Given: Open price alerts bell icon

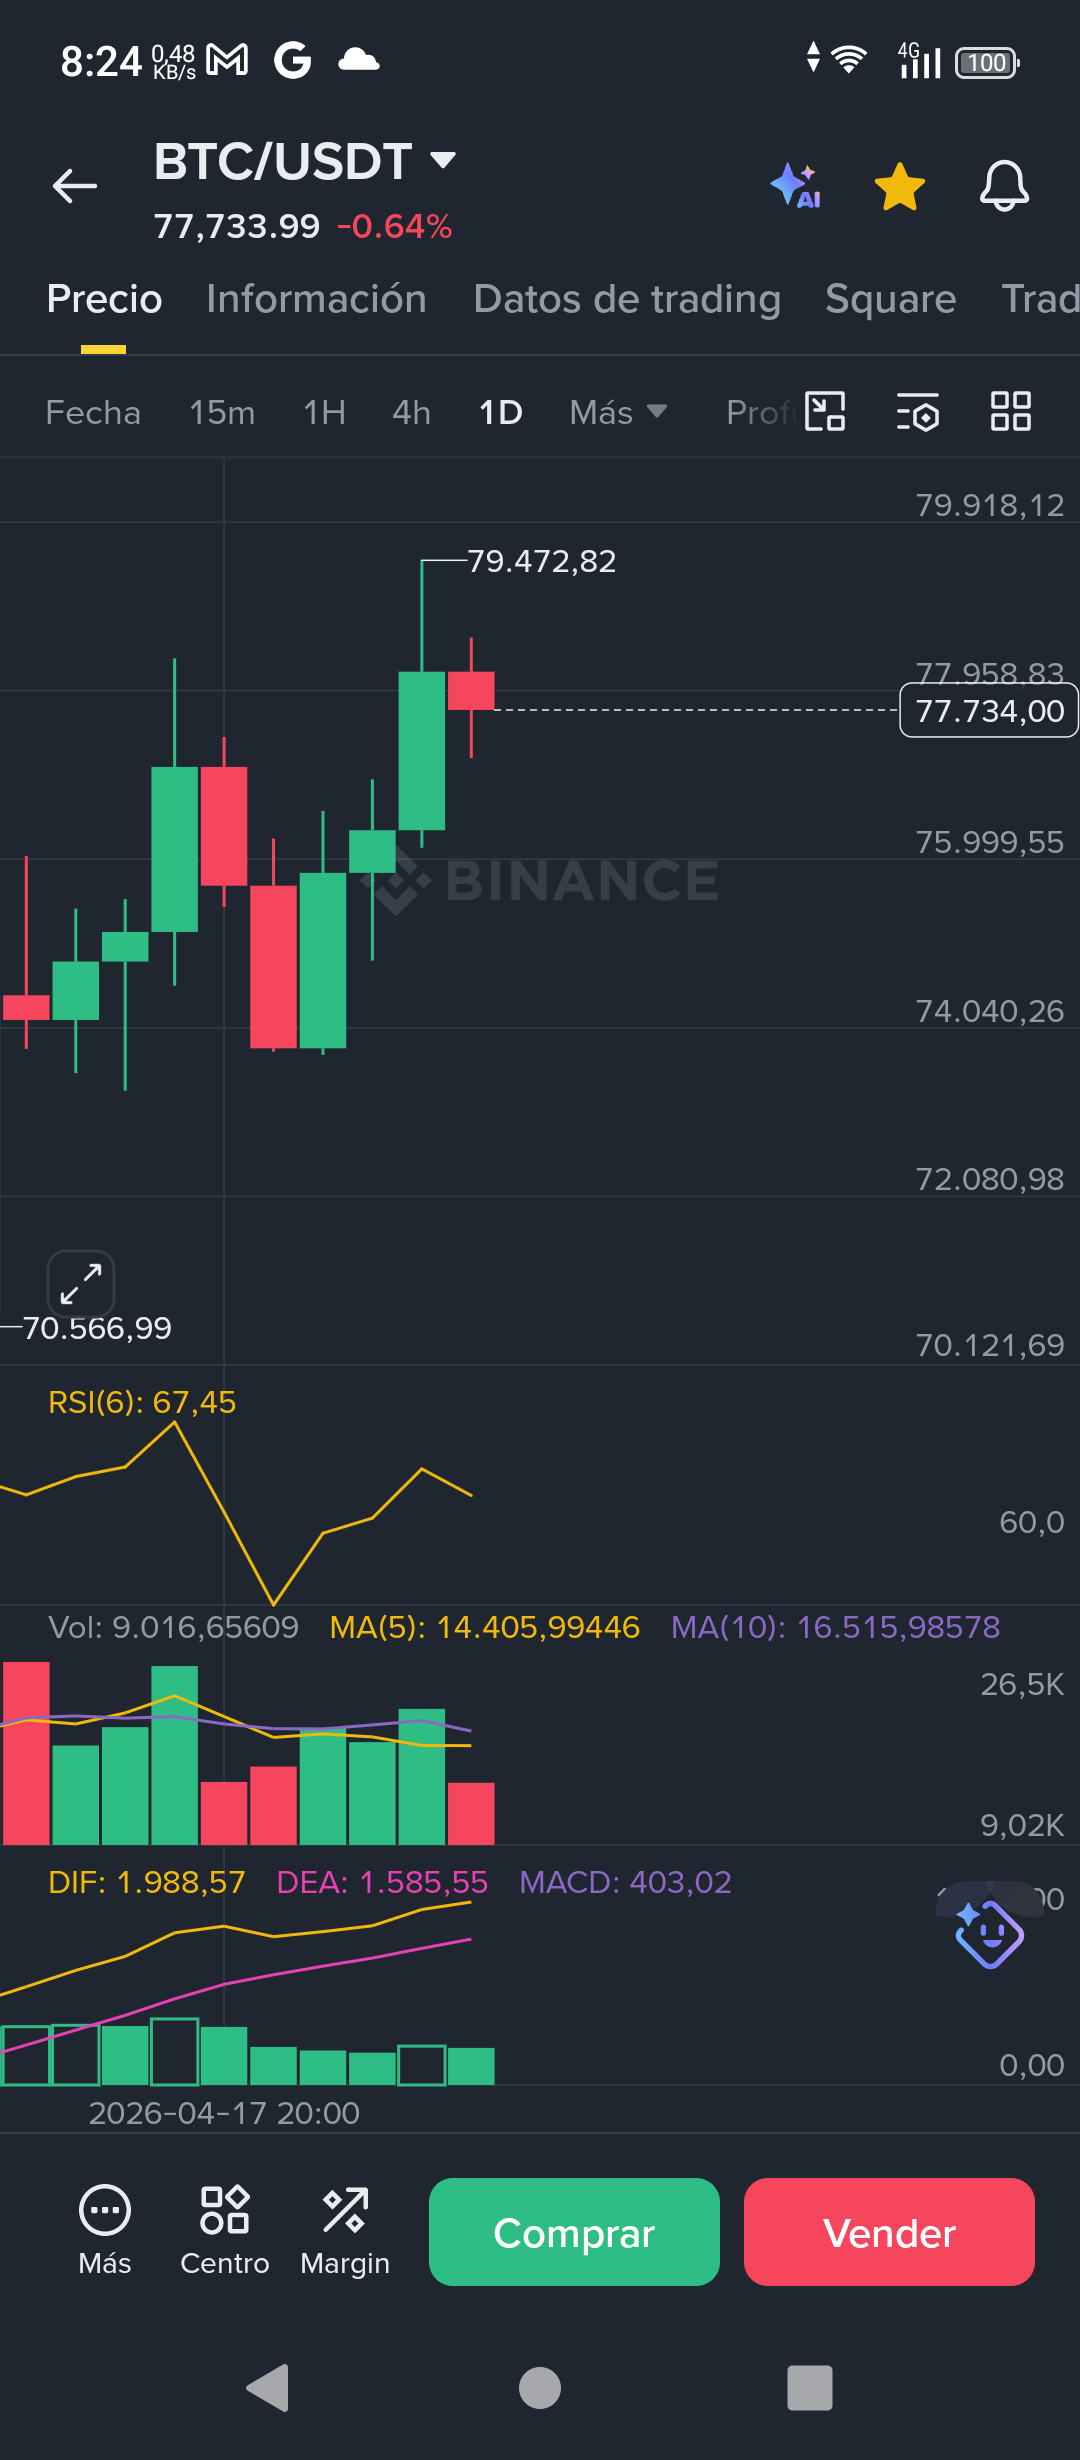Looking at the screenshot, I should click(1004, 186).
